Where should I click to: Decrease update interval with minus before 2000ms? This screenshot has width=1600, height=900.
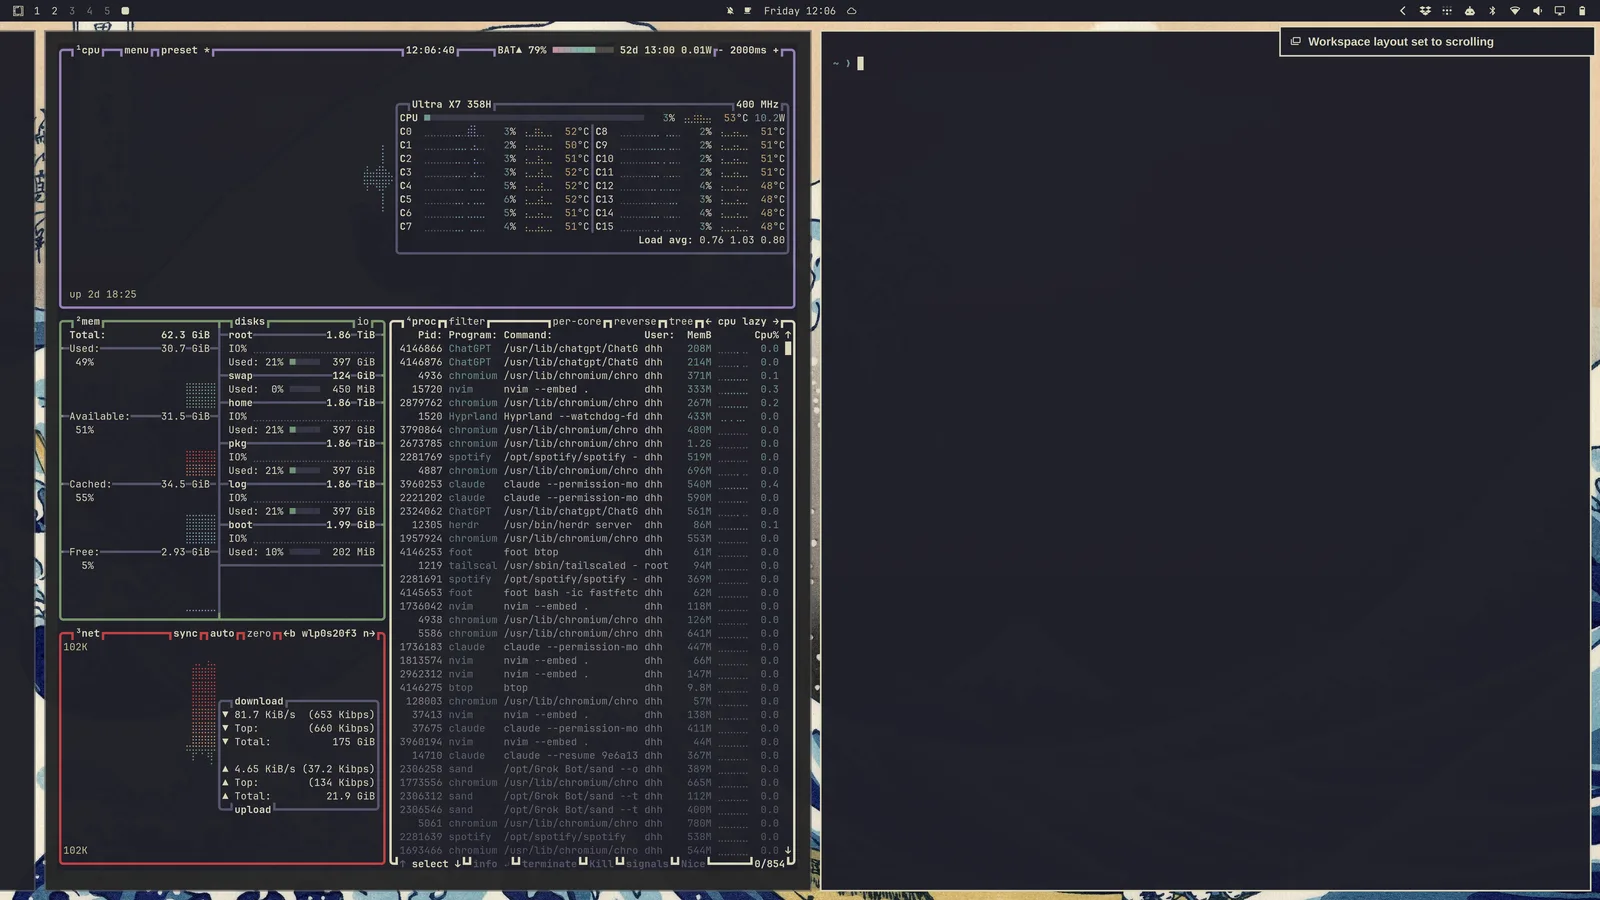(720, 50)
